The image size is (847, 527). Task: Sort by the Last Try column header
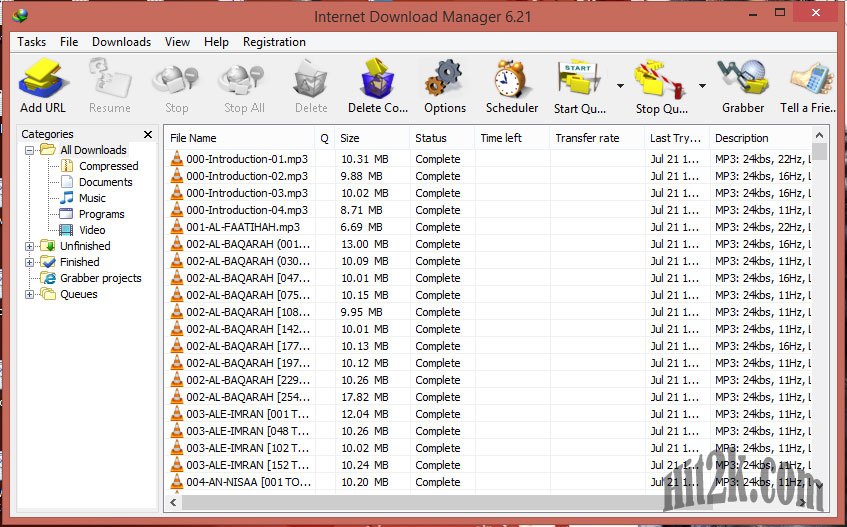677,138
